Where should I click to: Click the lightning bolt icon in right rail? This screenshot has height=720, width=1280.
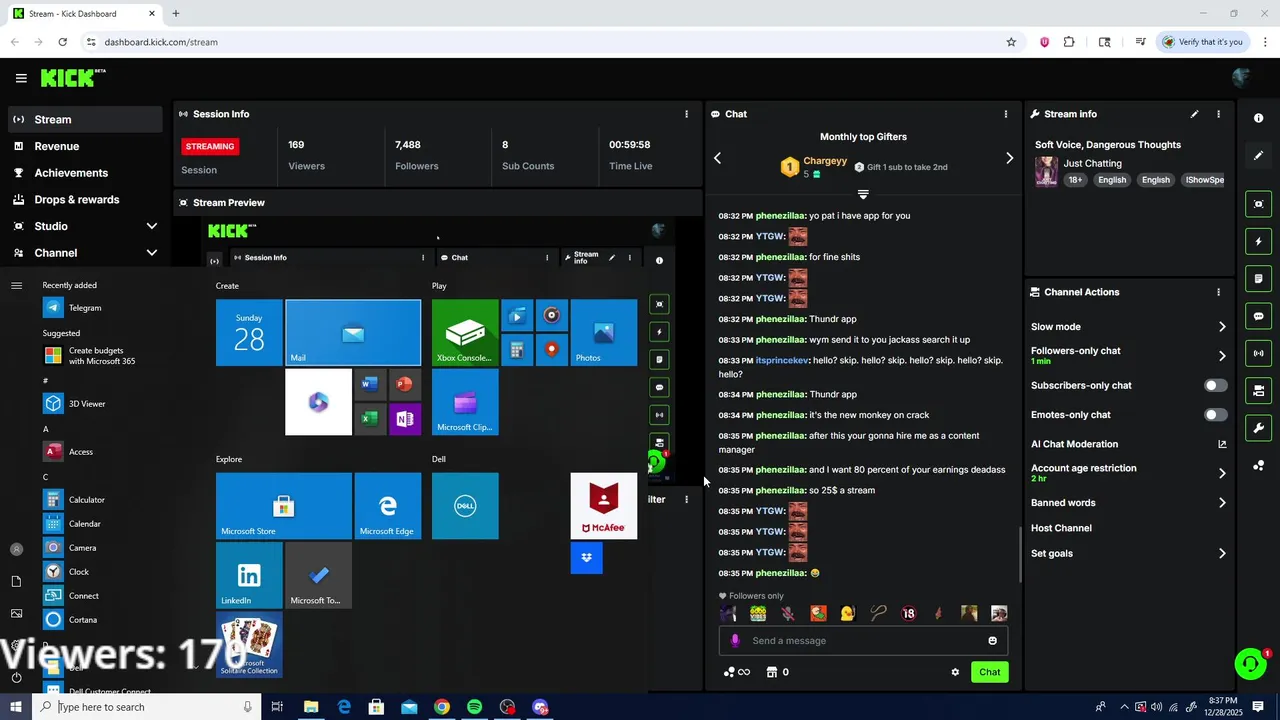pyautogui.click(x=1258, y=241)
